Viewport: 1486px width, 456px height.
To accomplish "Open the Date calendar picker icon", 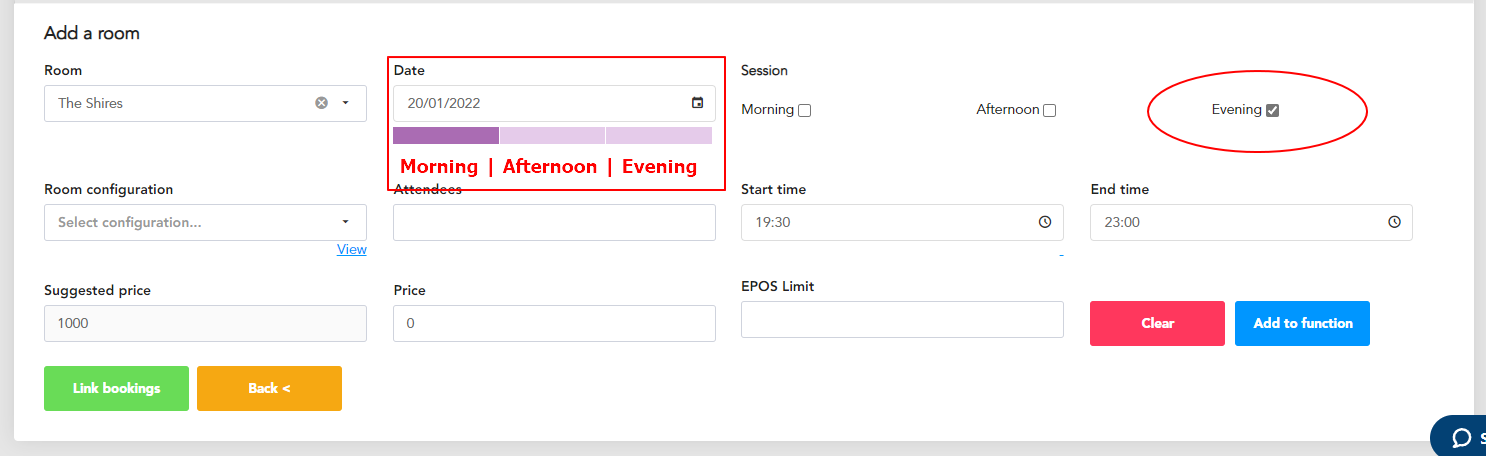I will [x=697, y=103].
